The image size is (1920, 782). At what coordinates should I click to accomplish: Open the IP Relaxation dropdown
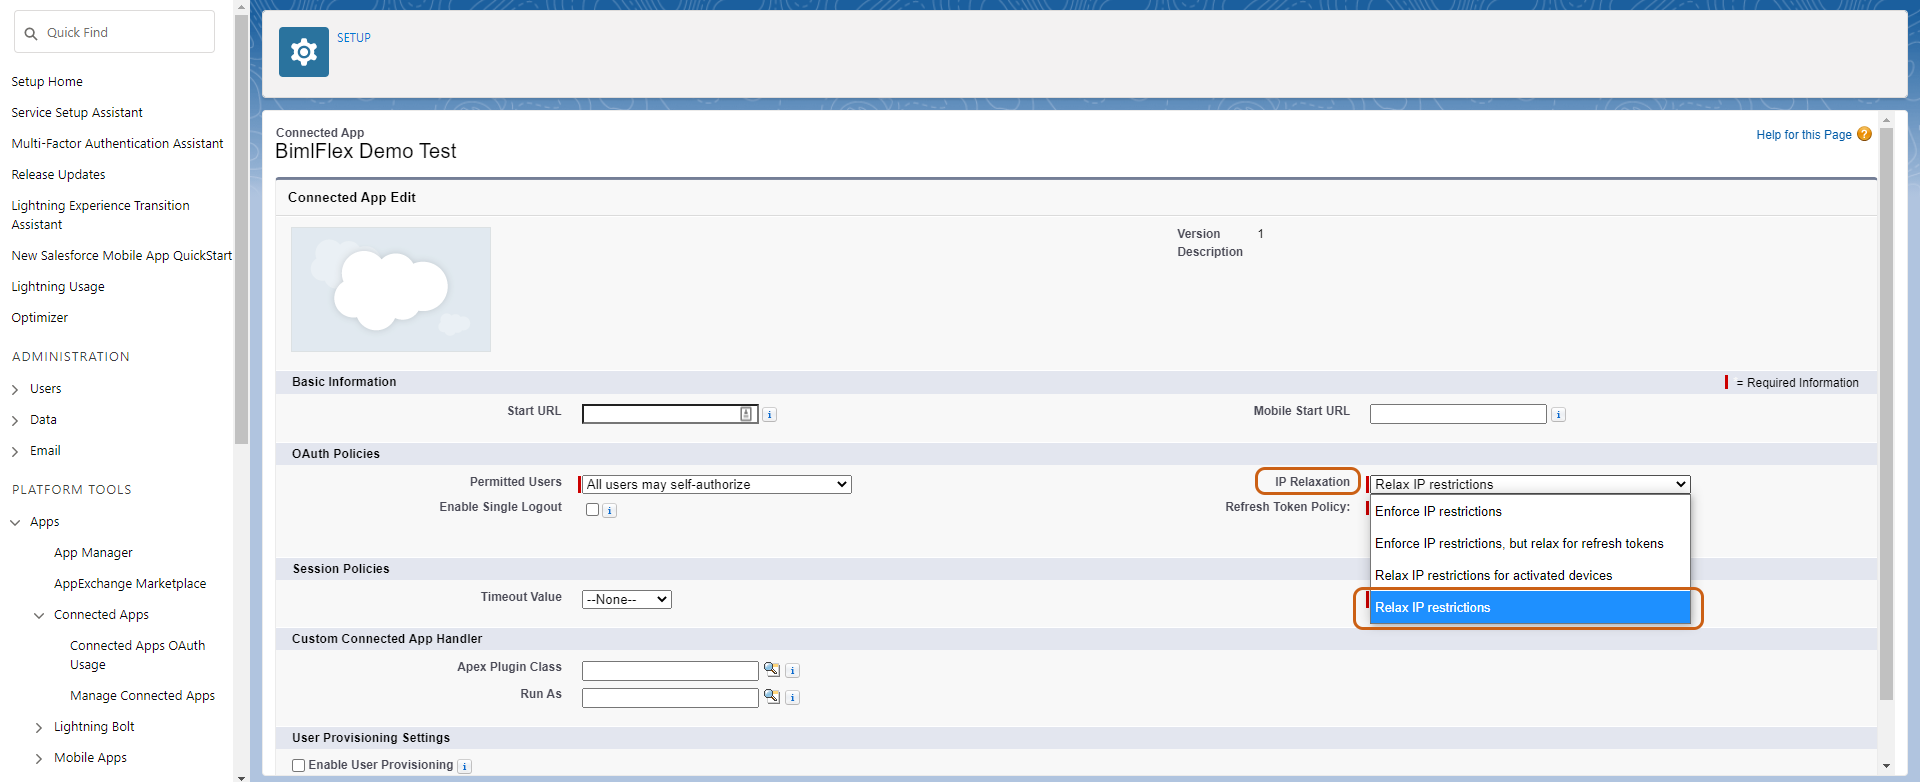1530,484
